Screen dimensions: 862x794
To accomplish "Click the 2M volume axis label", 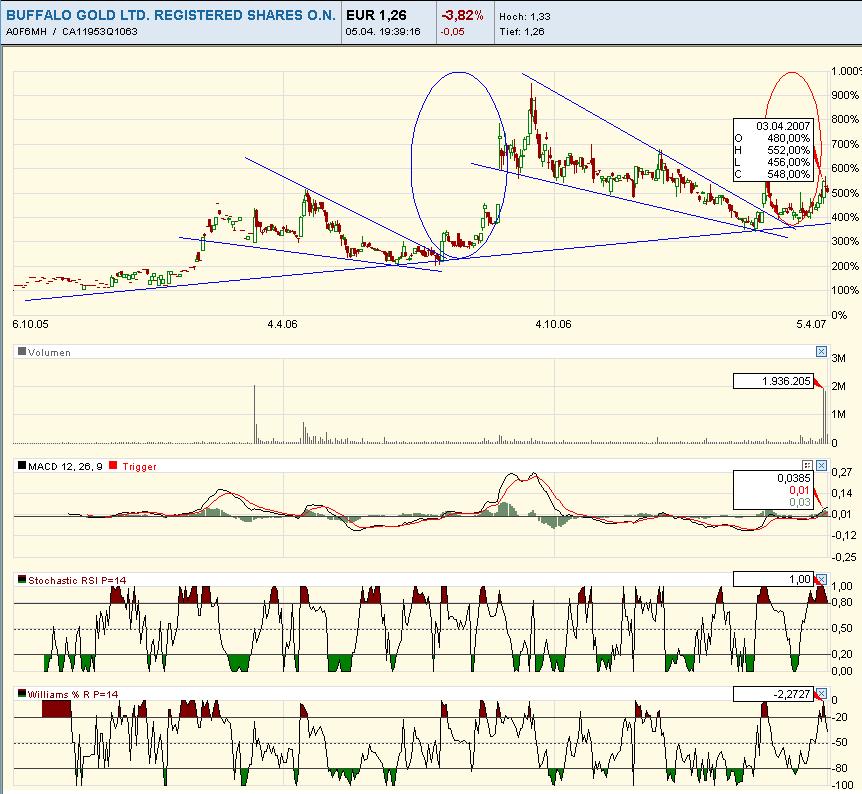I will coord(839,387).
